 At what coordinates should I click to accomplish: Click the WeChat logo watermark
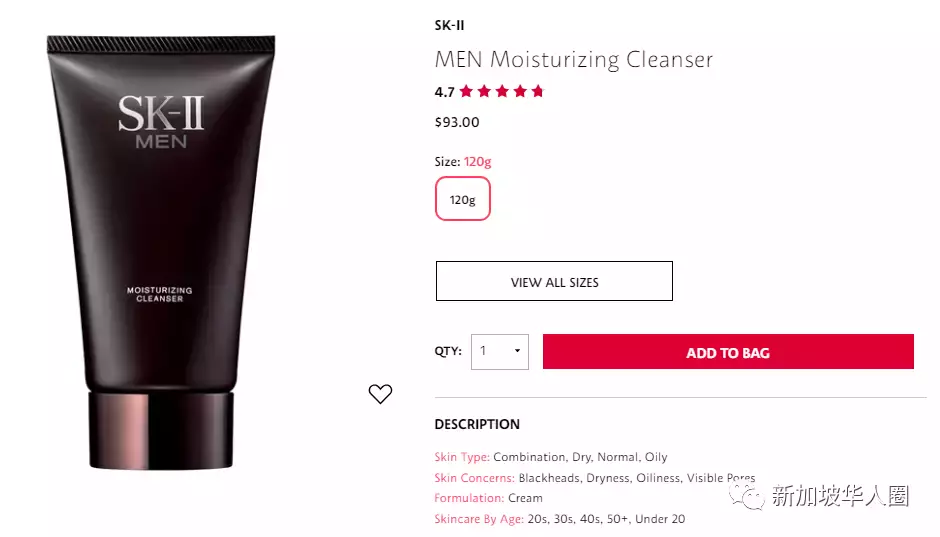[x=746, y=496]
